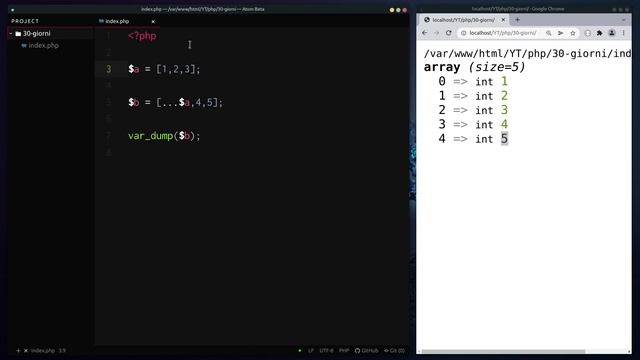
Task: Reload the localhost page in Chrome
Action: tap(449, 33)
